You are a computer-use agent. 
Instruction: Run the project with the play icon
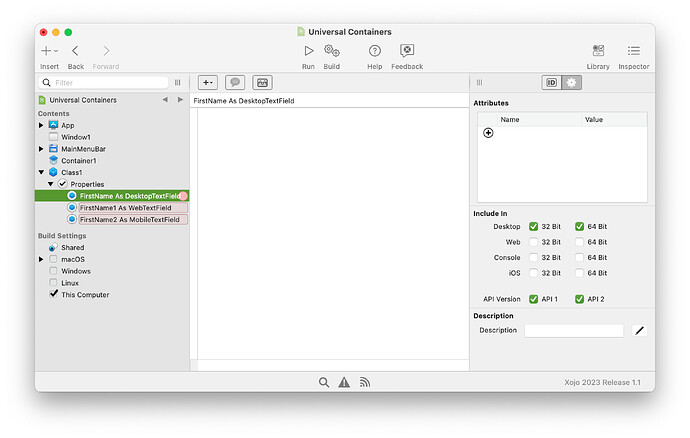click(x=308, y=51)
